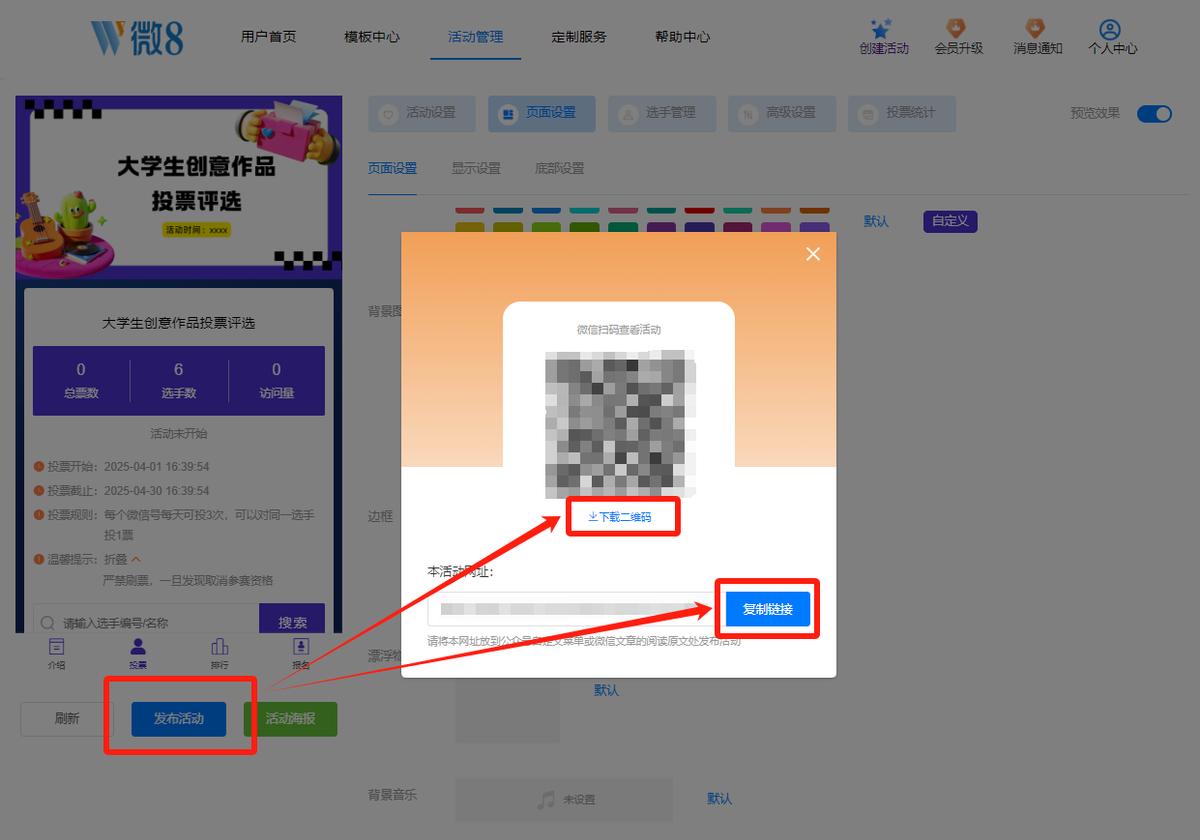Collapse the 温馨提示 折叠 arrow
Screen dimensions: 1200x840
pyautogui.click(x=136, y=559)
